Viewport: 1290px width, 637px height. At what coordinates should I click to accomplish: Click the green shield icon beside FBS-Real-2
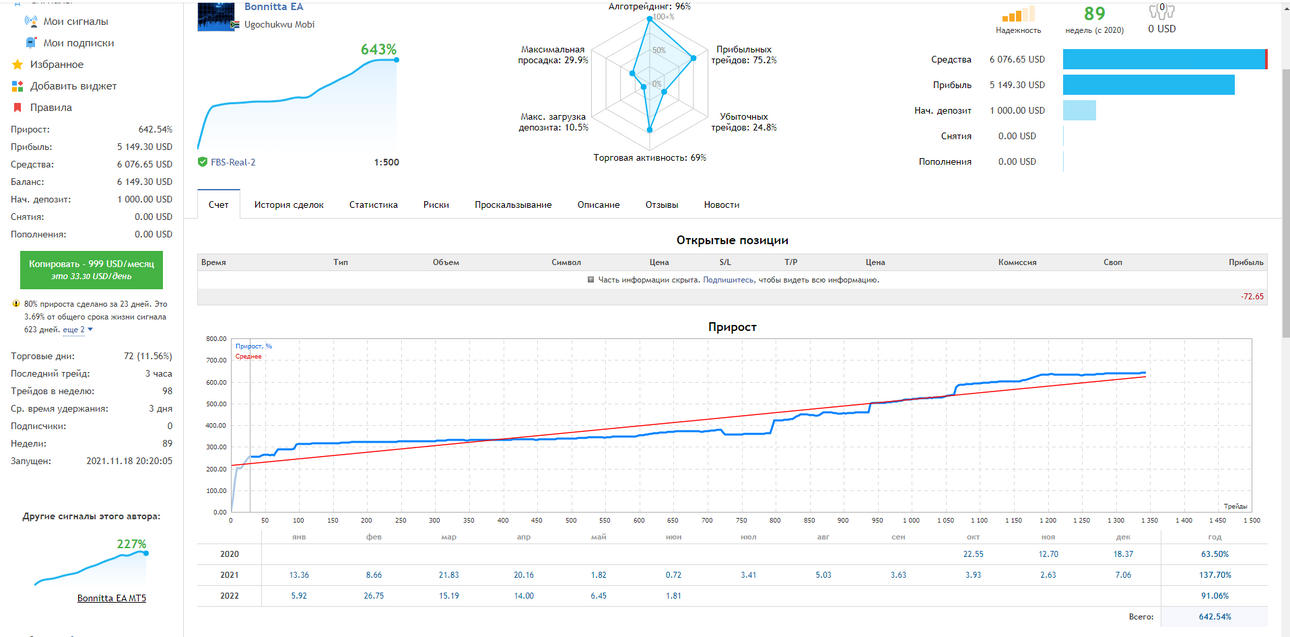click(x=203, y=162)
